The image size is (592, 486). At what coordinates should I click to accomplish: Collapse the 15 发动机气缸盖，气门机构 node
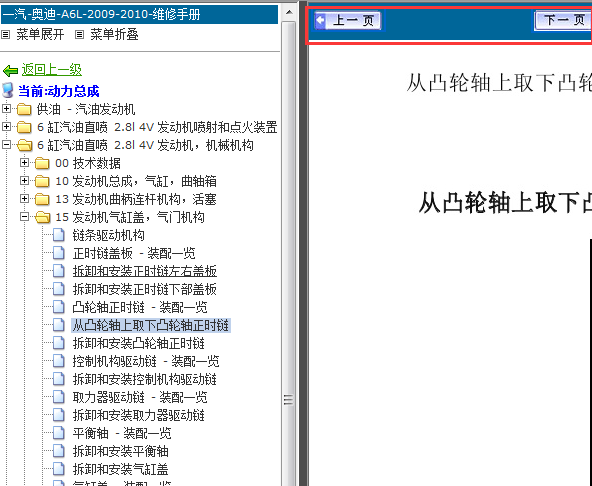coord(24,217)
